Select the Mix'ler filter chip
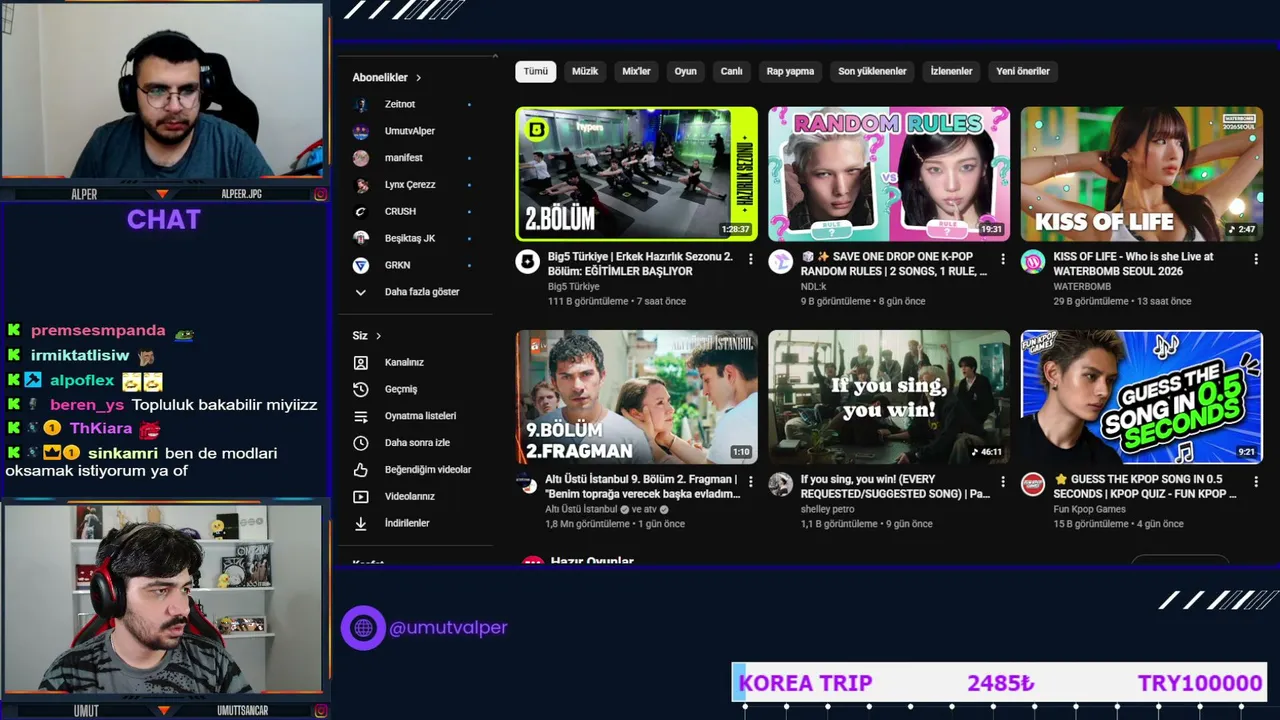This screenshot has height=720, width=1280. 637,71
